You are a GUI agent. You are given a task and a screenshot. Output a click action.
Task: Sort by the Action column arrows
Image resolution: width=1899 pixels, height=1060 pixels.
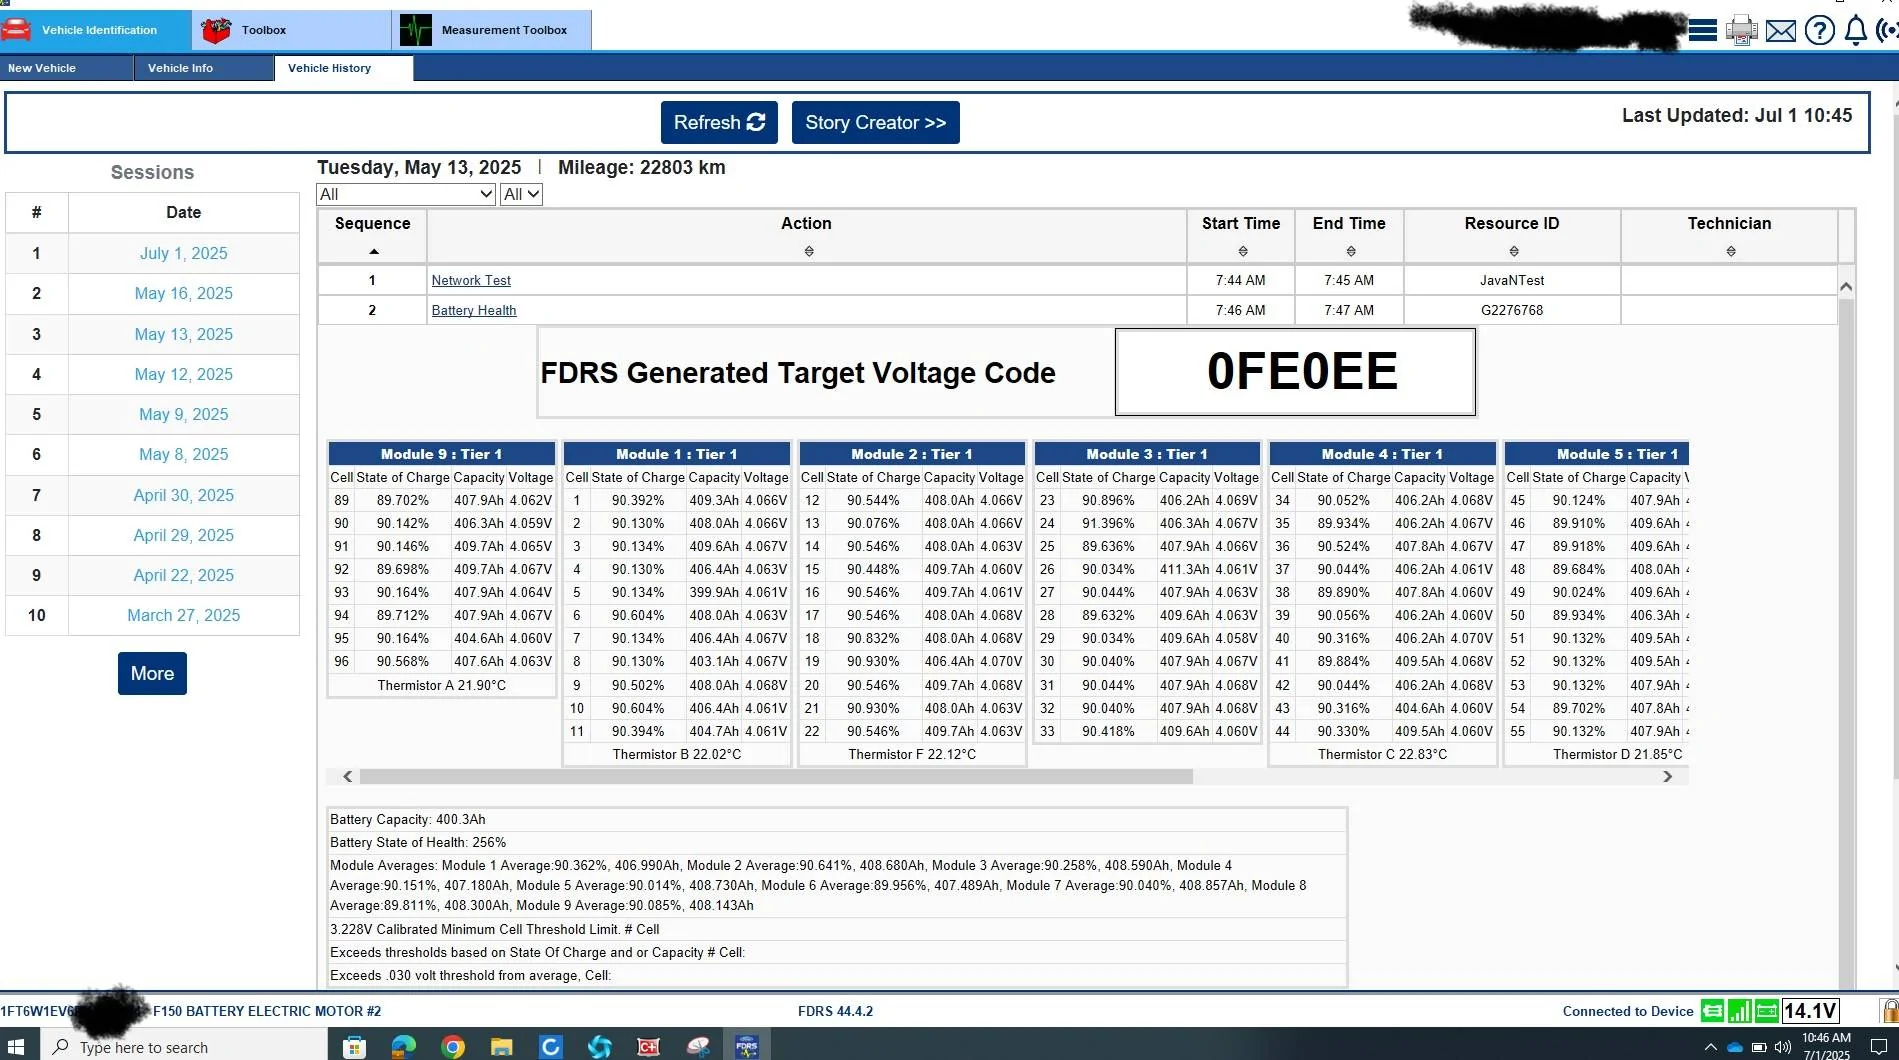[808, 251]
